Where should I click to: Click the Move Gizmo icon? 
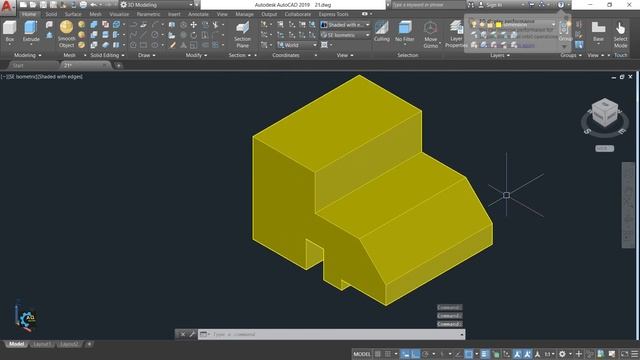[430, 34]
